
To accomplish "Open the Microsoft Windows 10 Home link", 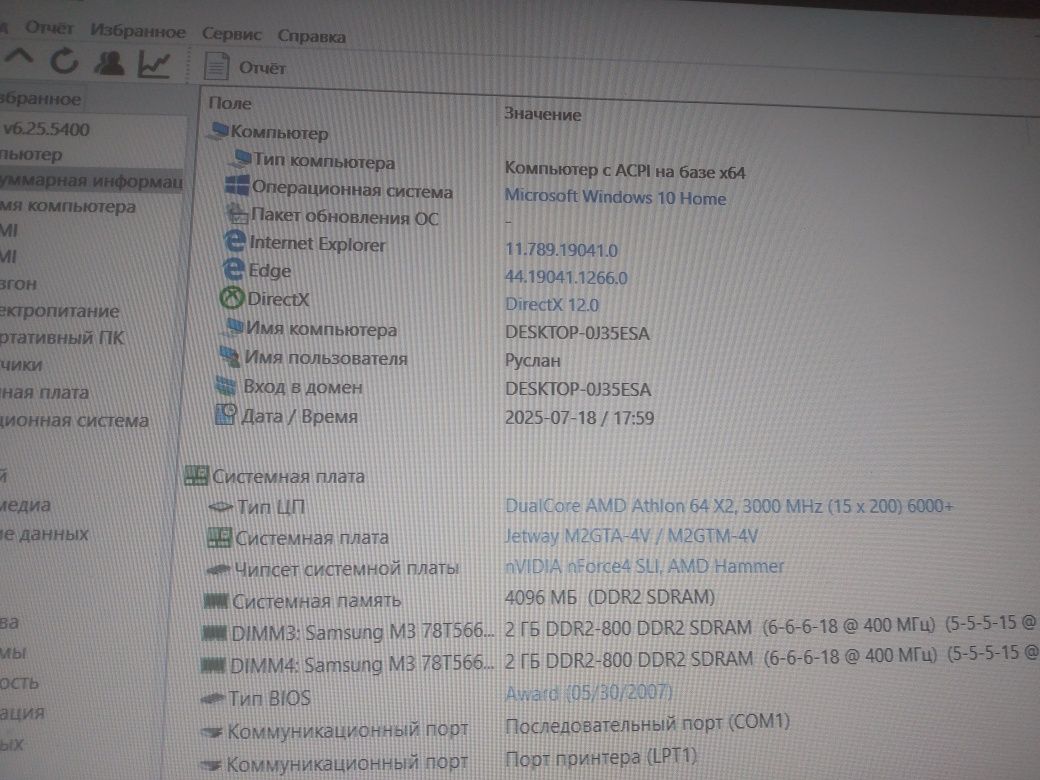I will pos(615,197).
